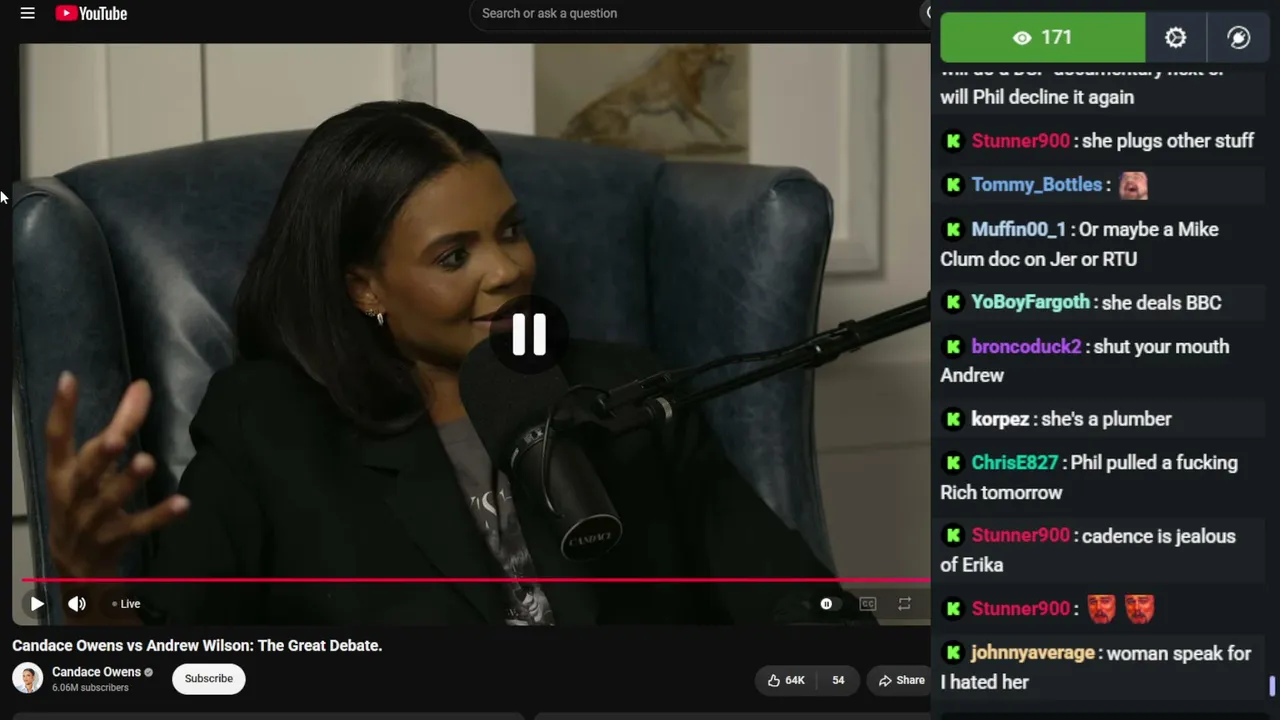Image resolution: width=1280 pixels, height=720 pixels.
Task: Select the message 'she's a plumber'
Action: 1106,419
